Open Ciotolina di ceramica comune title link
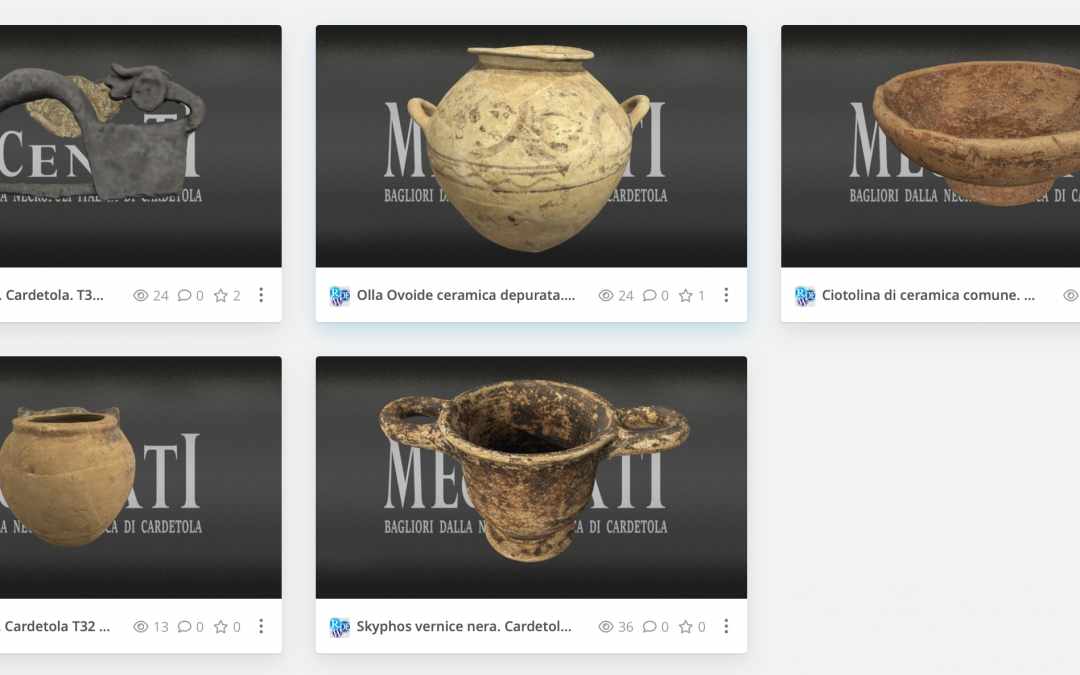 click(928, 295)
